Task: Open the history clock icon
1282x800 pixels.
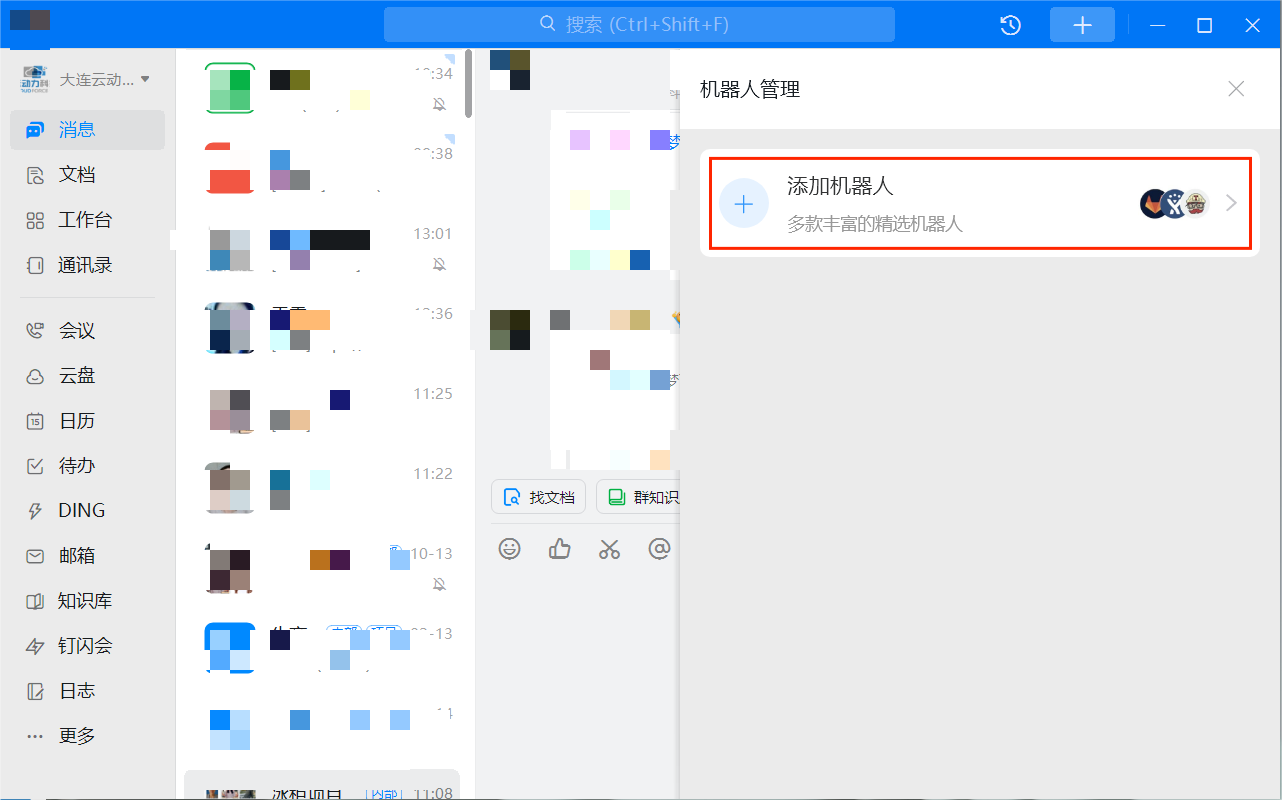Action: pos(1011,25)
